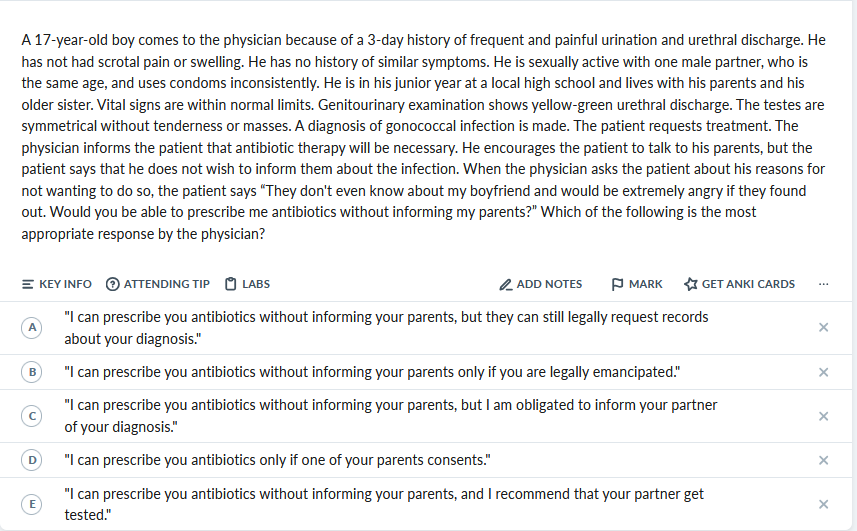Viewport: 857px width, 531px height.
Task: Click answer text about legally emancipated
Action: 372,372
